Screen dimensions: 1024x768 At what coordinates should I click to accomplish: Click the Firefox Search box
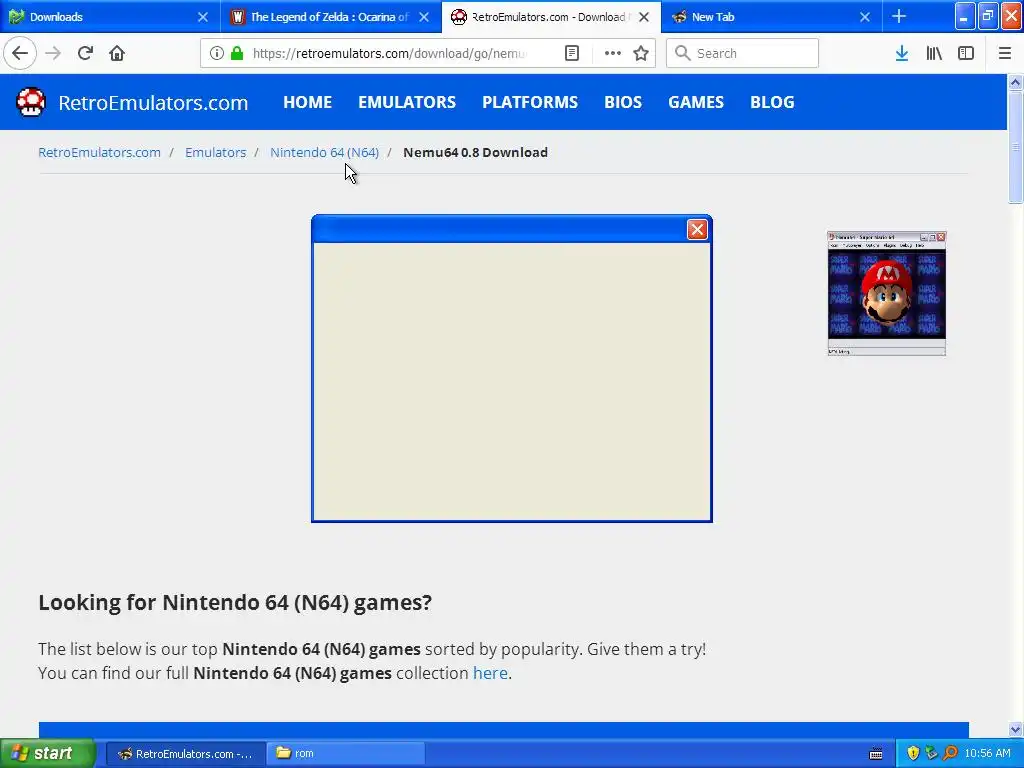tap(742, 53)
